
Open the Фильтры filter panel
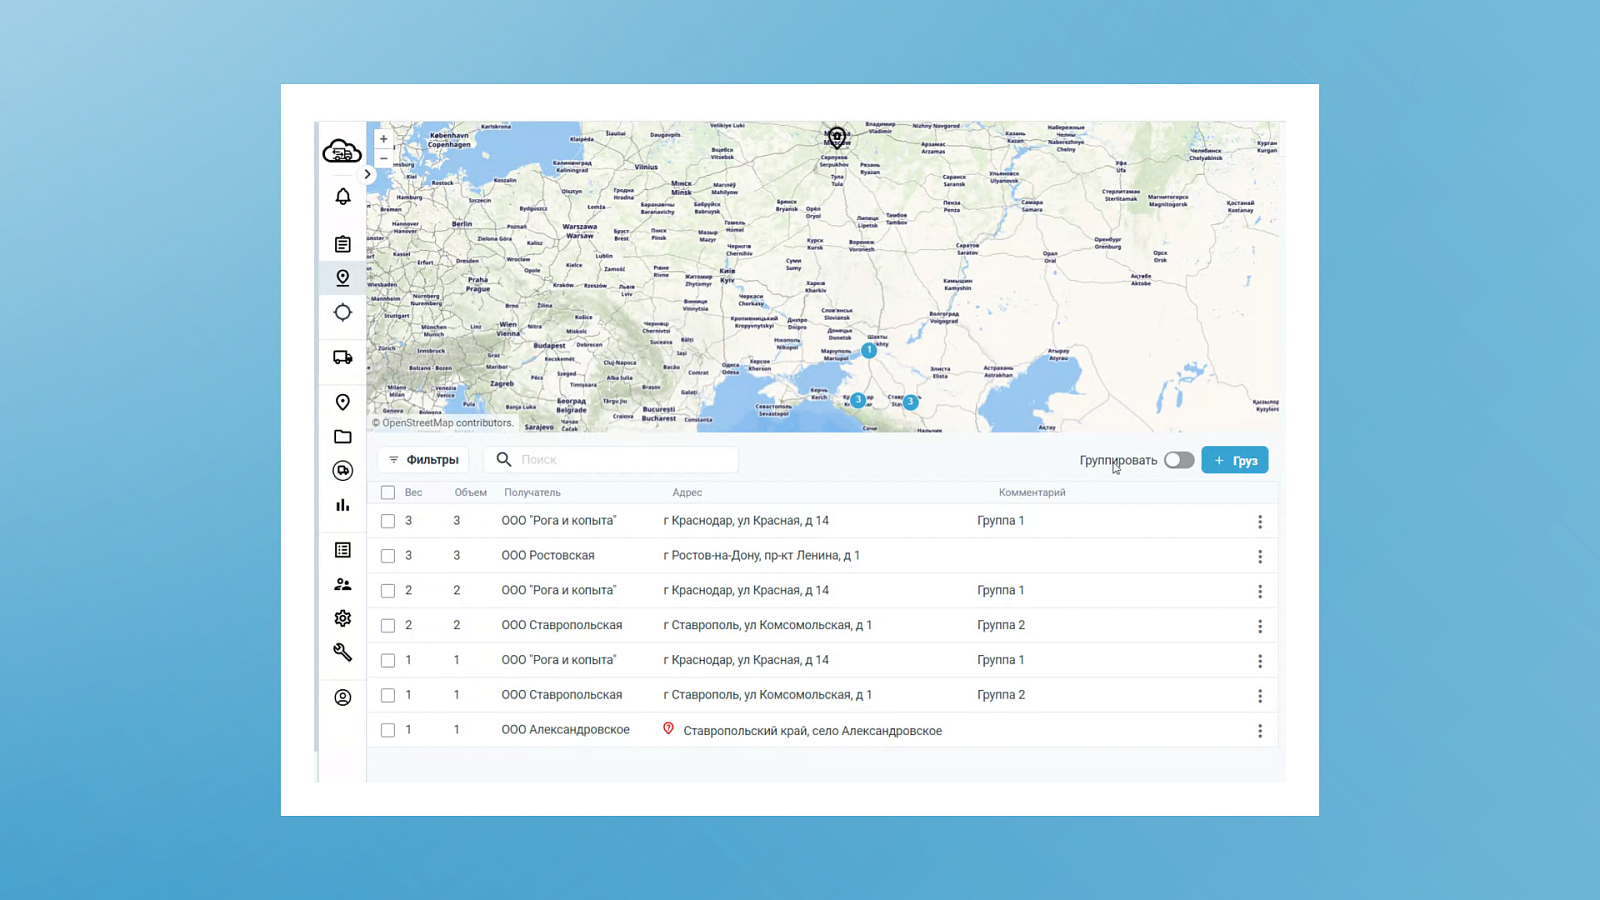(424, 460)
